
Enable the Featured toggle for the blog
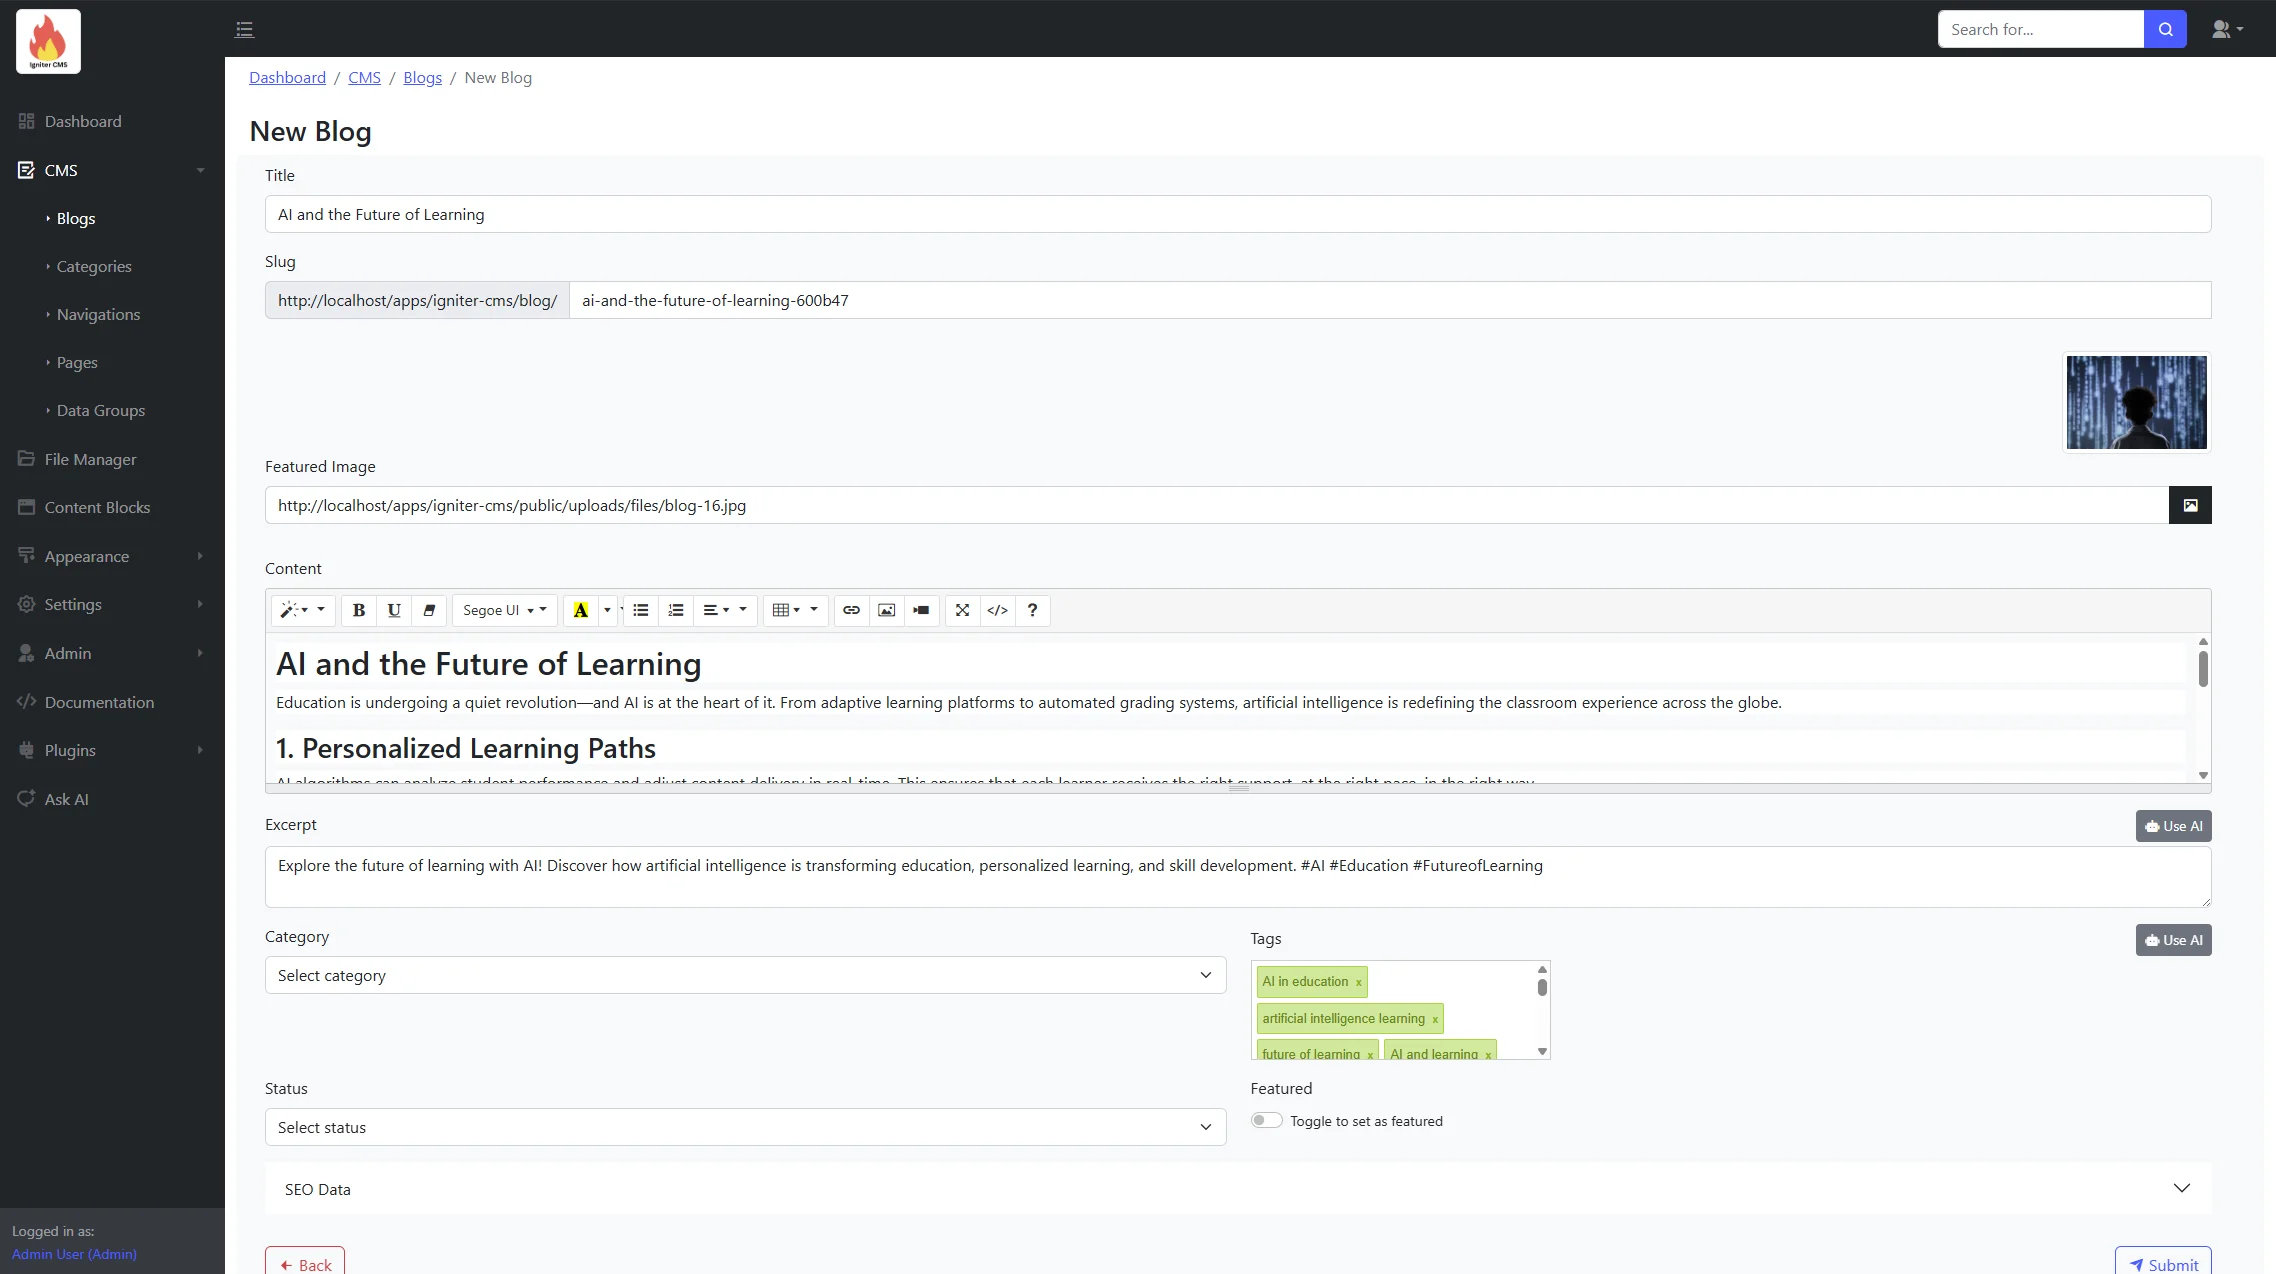1266,1120
